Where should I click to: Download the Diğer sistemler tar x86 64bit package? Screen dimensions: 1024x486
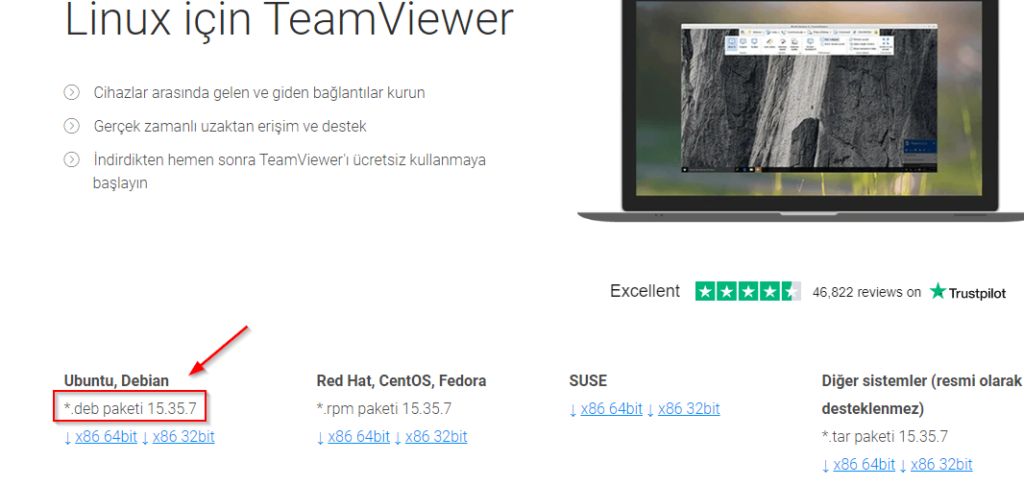pyautogui.click(x=864, y=464)
